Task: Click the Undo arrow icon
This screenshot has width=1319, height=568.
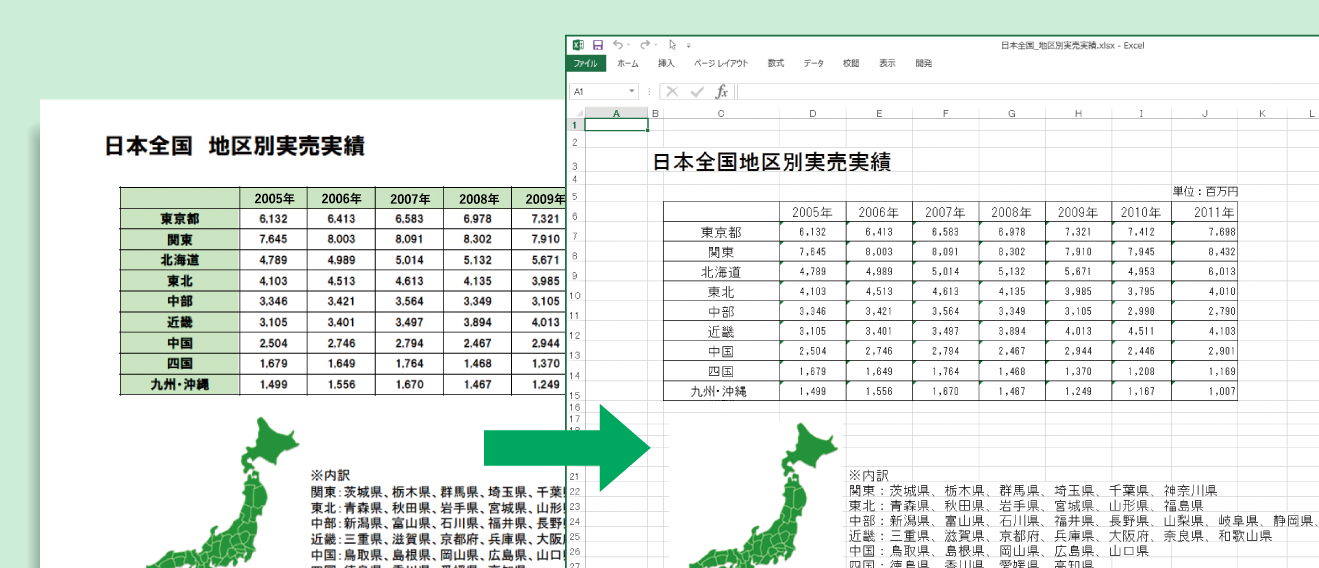Action: click(617, 45)
